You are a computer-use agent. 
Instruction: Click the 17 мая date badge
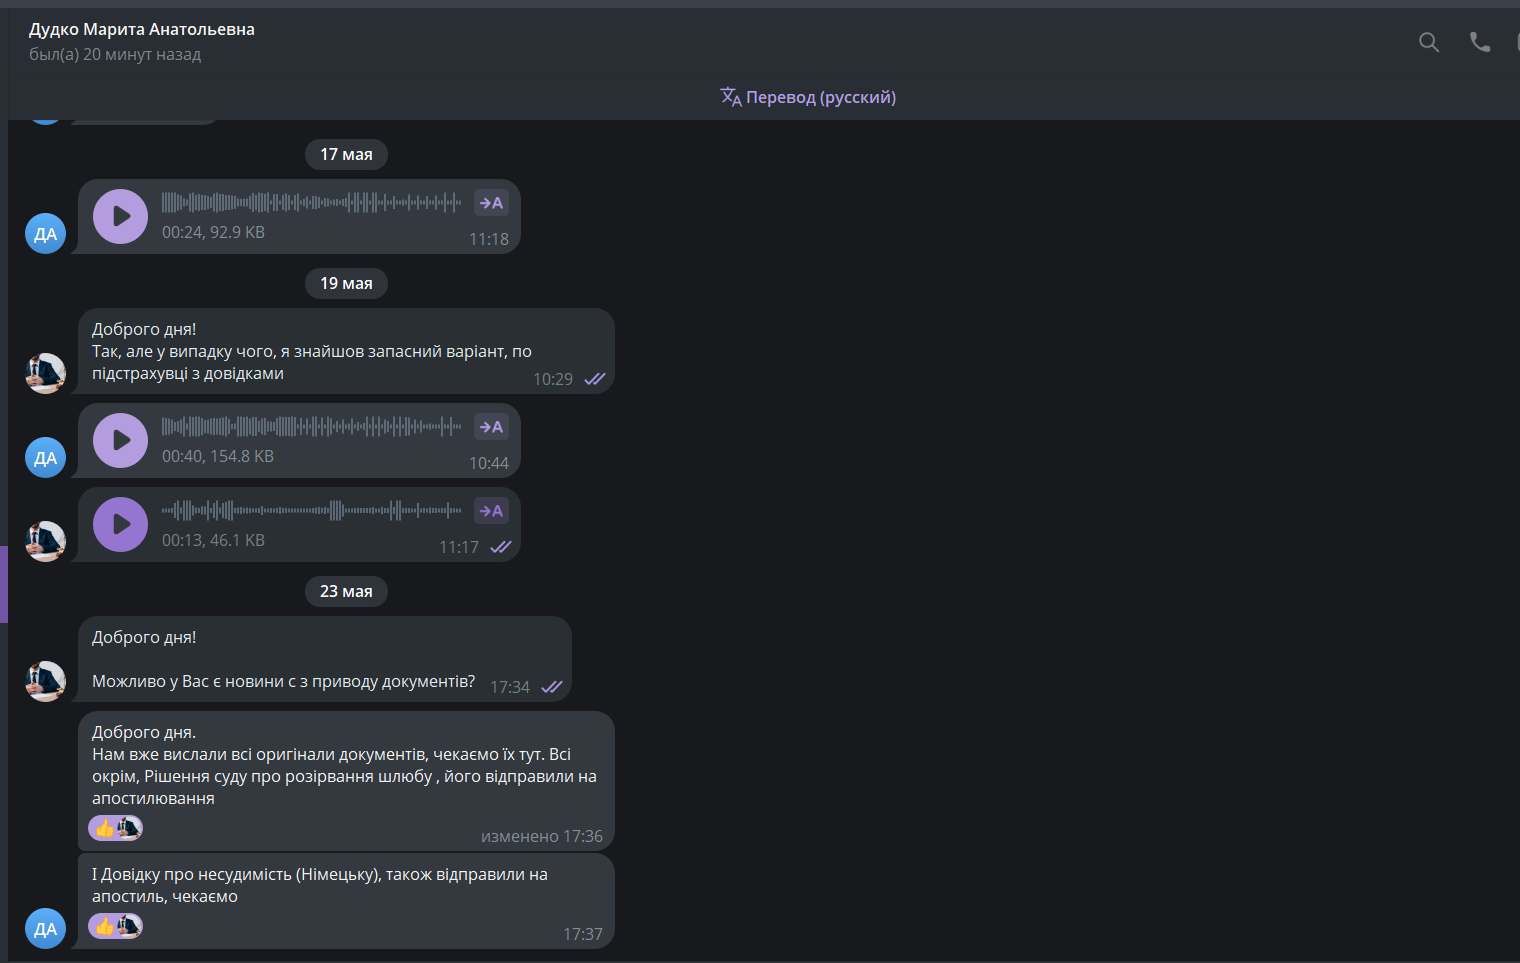(x=346, y=154)
